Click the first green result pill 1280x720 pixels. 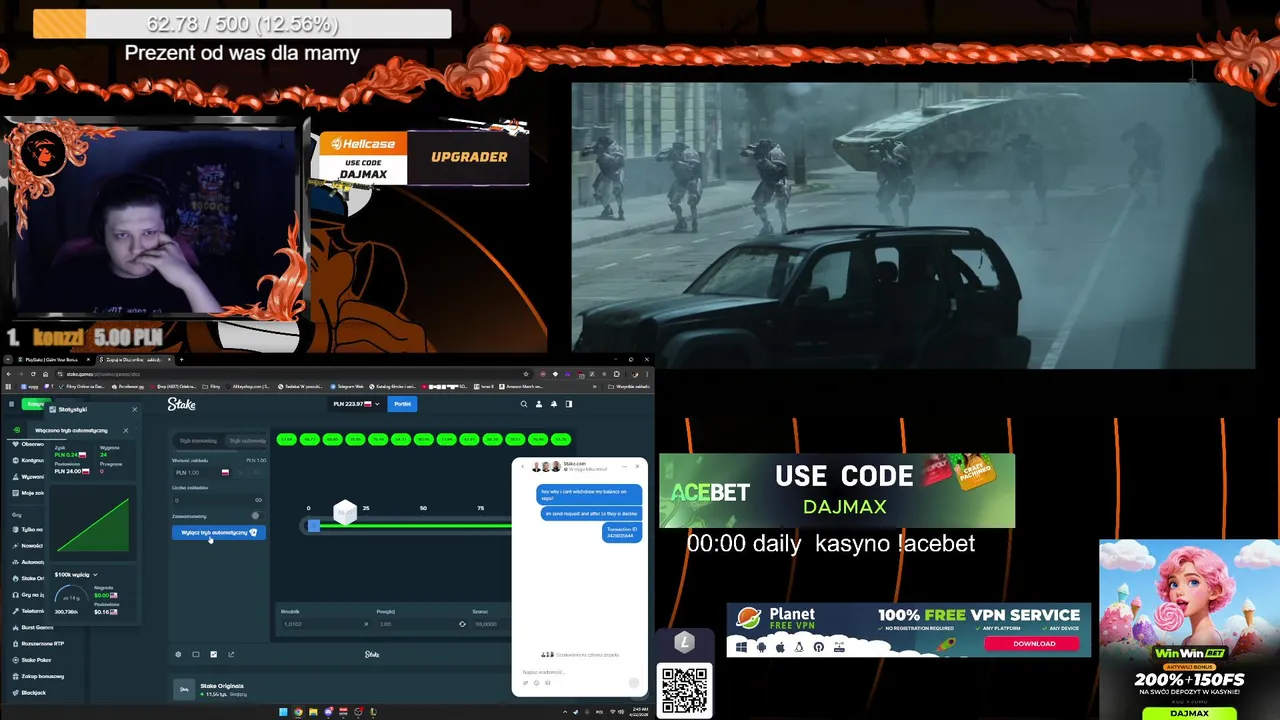coord(287,439)
